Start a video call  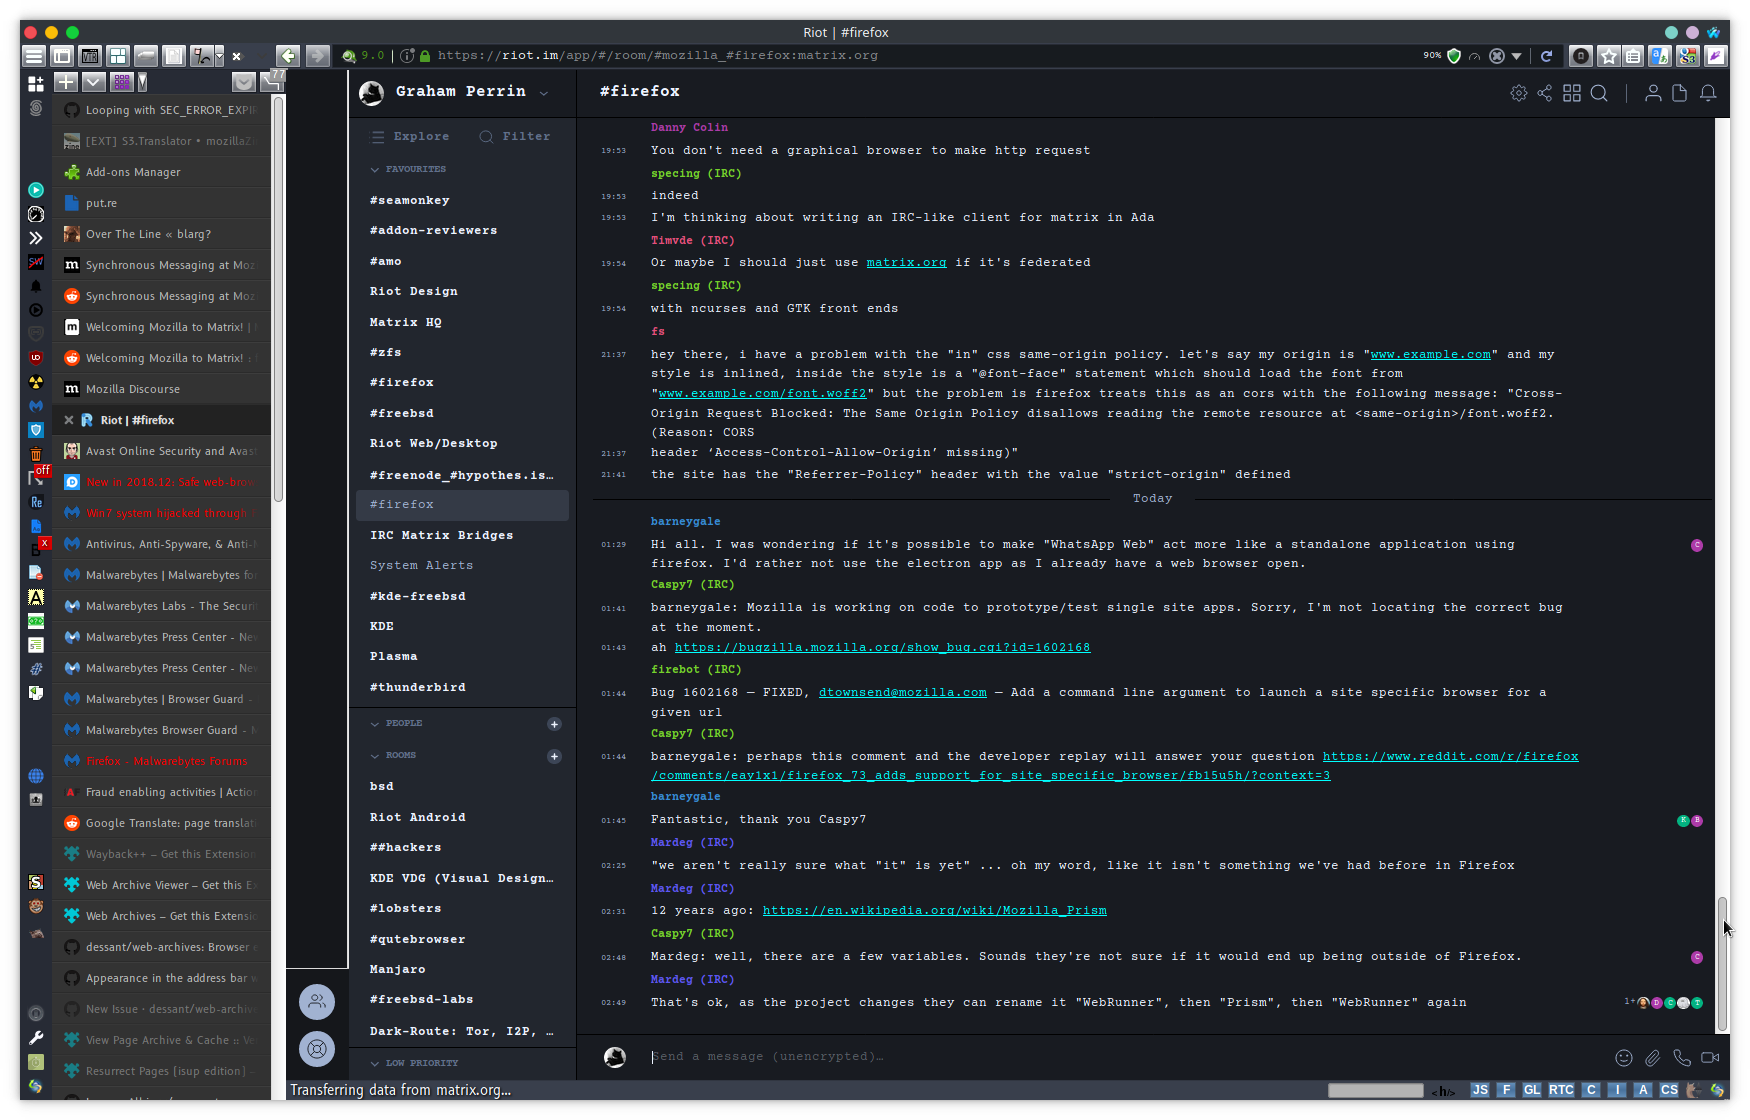(1710, 1057)
